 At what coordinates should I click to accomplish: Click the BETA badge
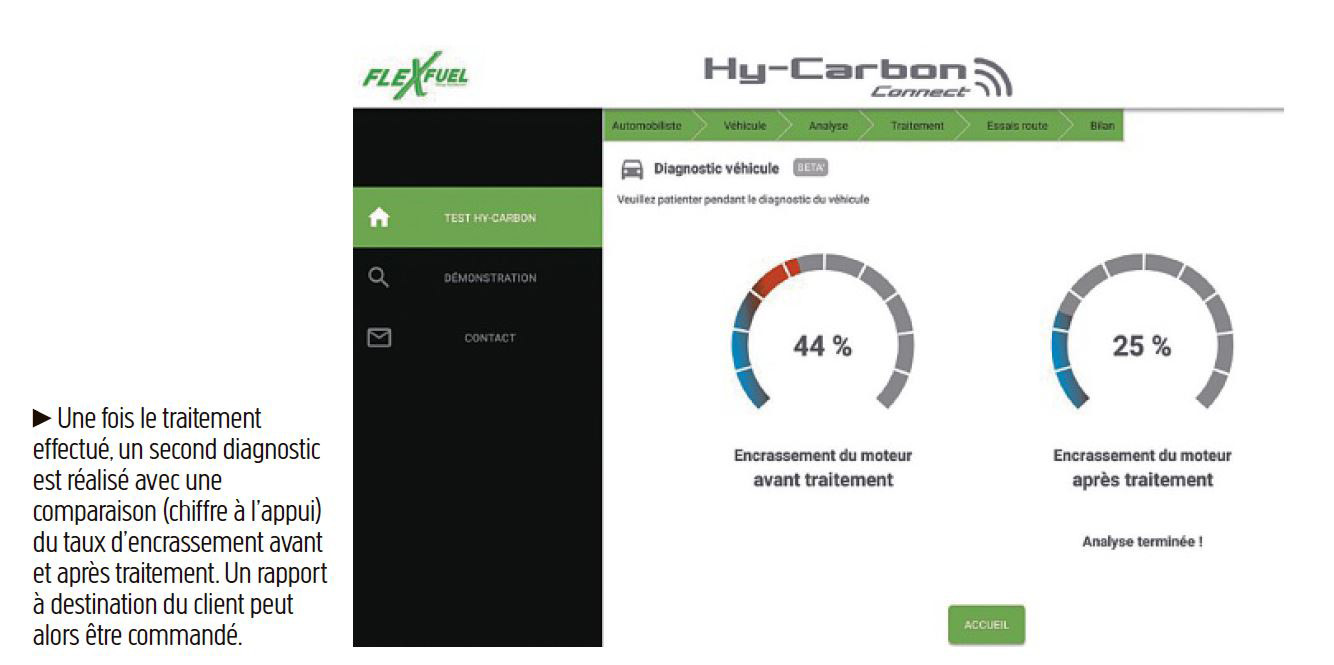(x=811, y=167)
